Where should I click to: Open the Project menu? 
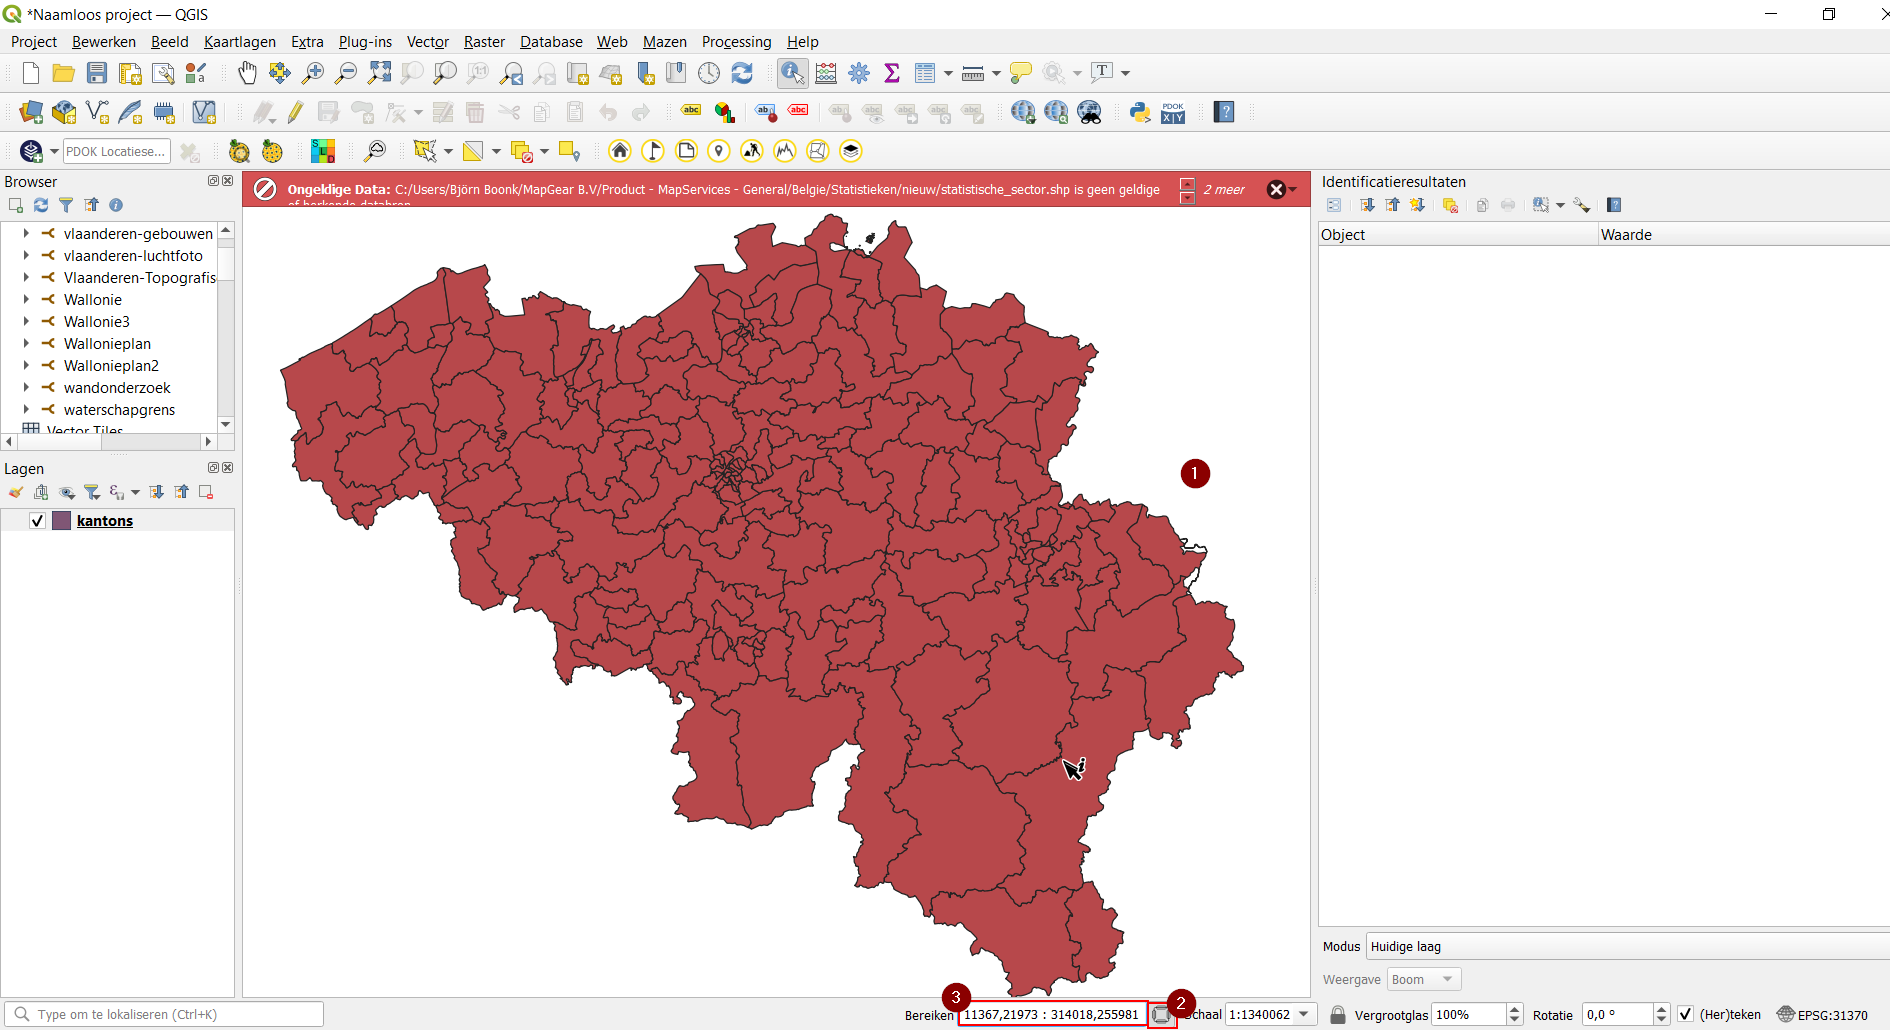tap(34, 42)
